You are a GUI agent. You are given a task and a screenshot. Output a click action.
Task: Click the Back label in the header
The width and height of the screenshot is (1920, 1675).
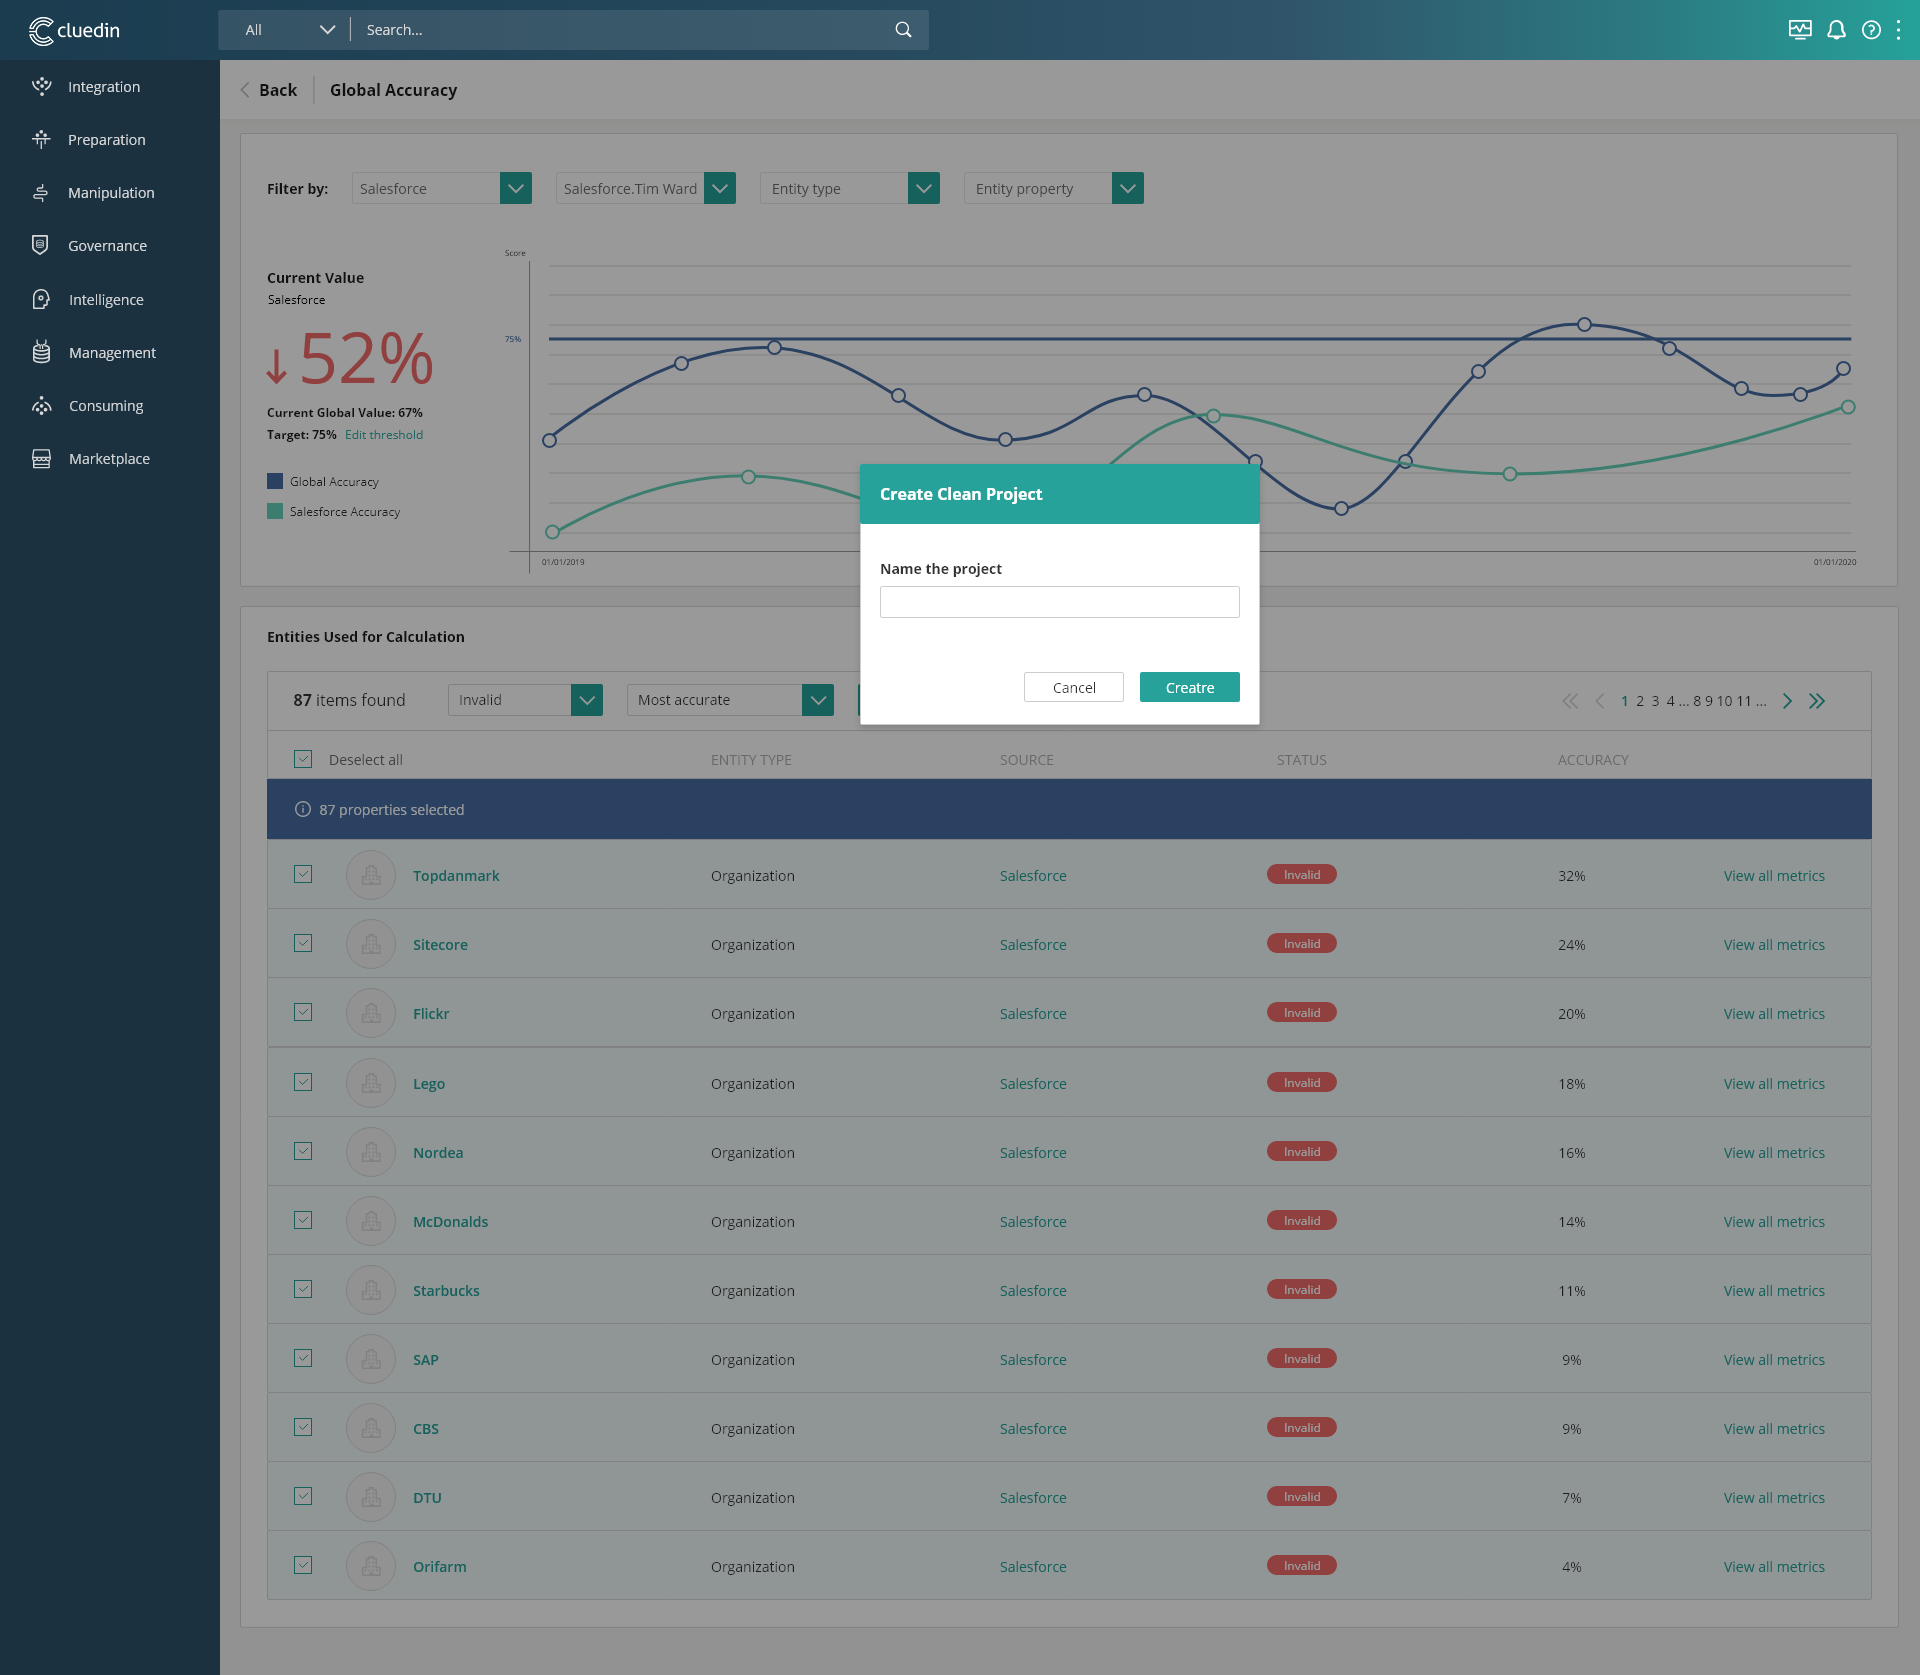278,90
